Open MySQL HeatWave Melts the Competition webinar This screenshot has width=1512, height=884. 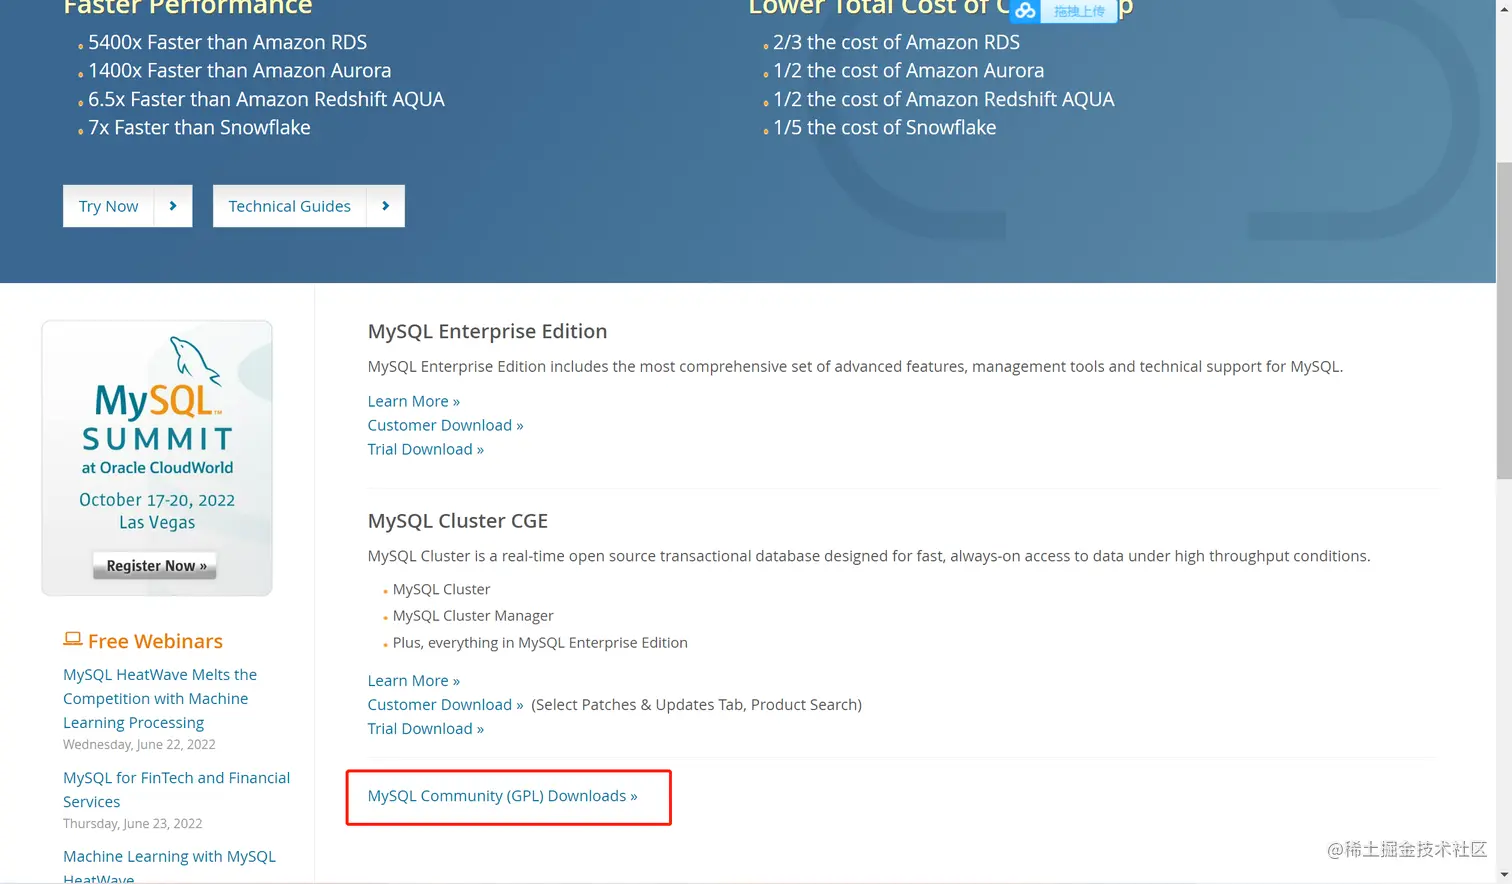tap(160, 698)
